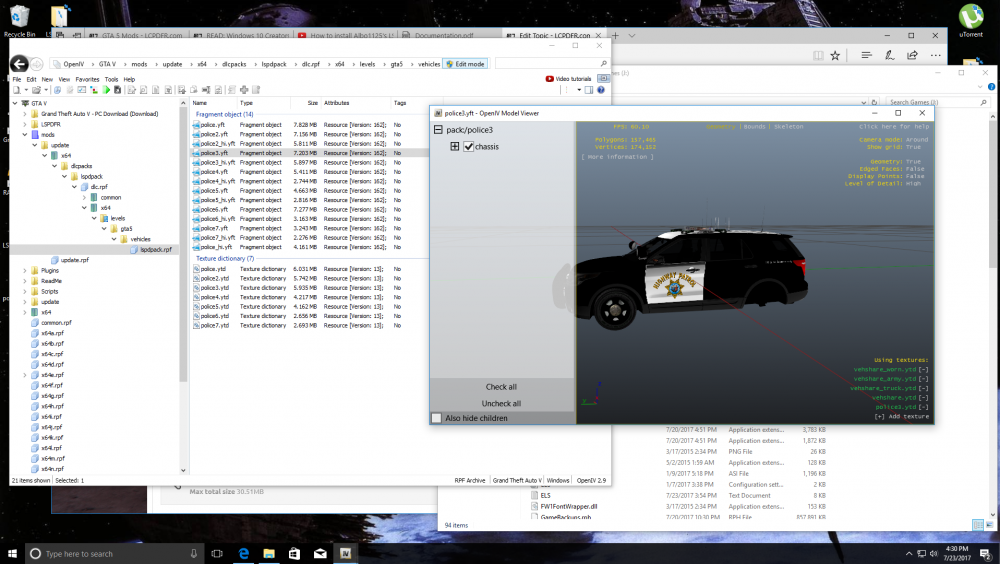This screenshot has height=564, width=1000.
Task: Uncheck the chassis checkbox
Action: [x=468, y=147]
